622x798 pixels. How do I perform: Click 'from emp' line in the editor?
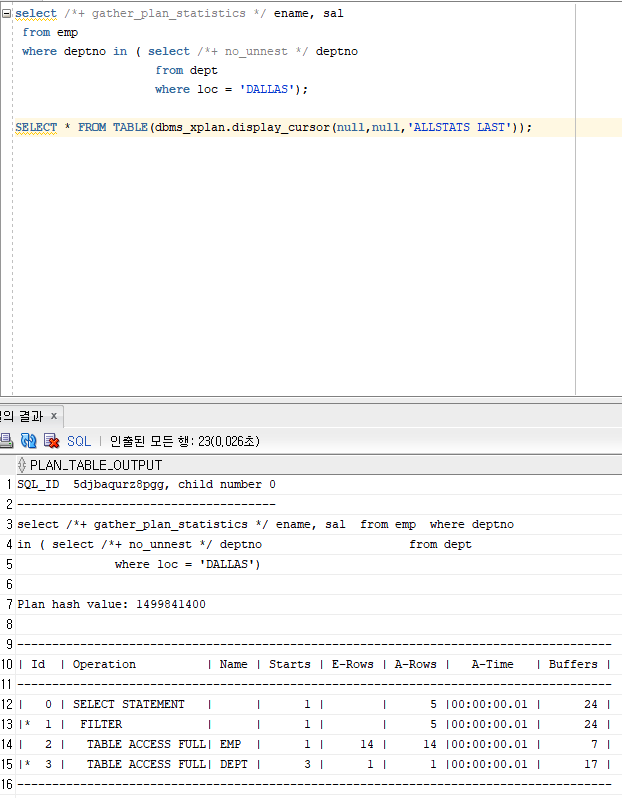coord(50,33)
